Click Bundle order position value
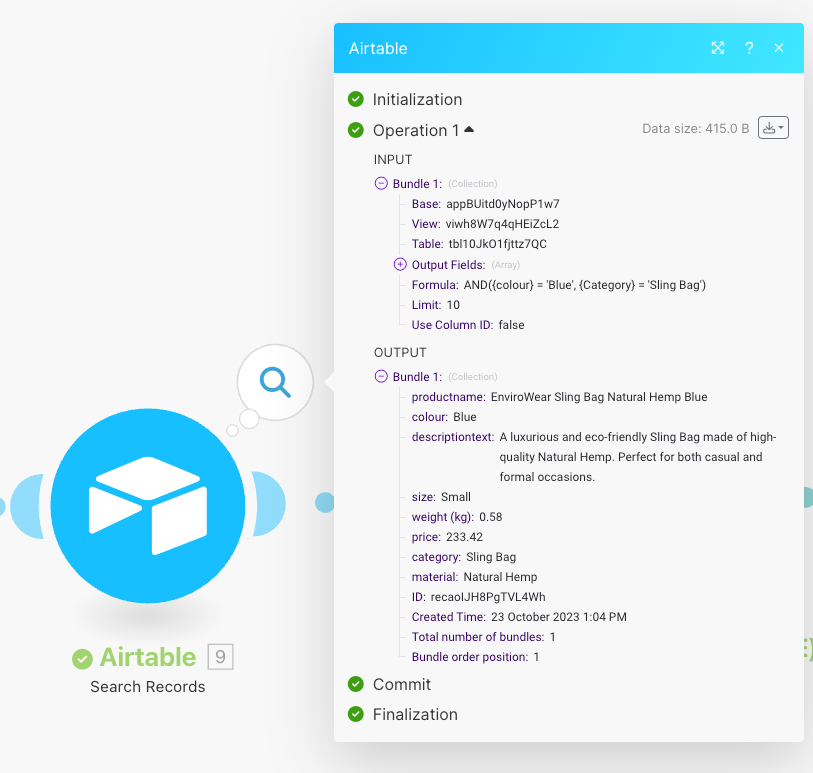 pyautogui.click(x=536, y=657)
